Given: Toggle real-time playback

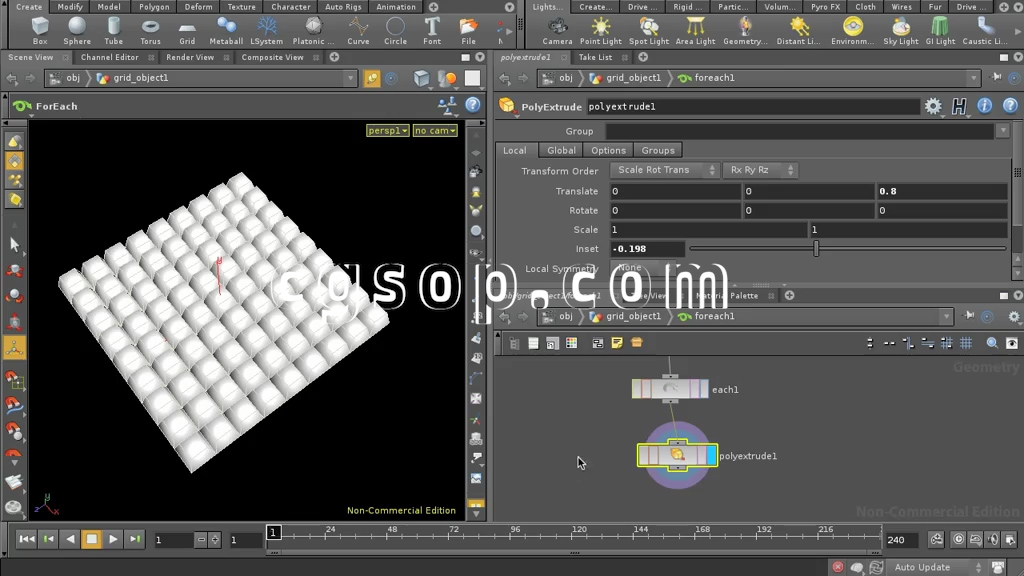Looking at the screenshot, I should 958,539.
